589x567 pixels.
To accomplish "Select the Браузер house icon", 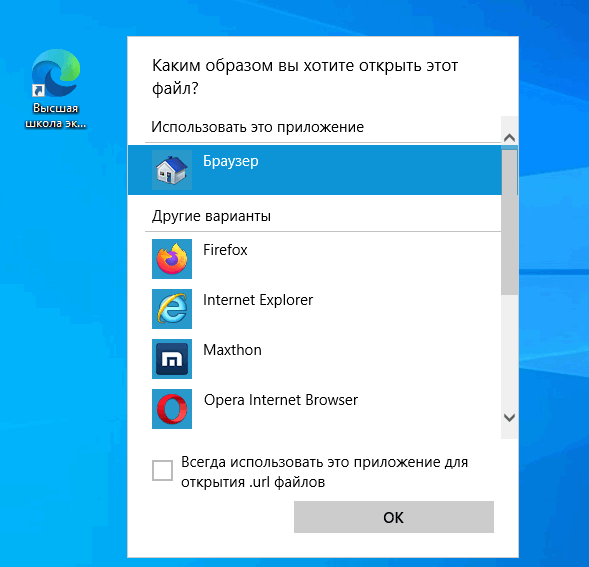I will tap(172, 170).
